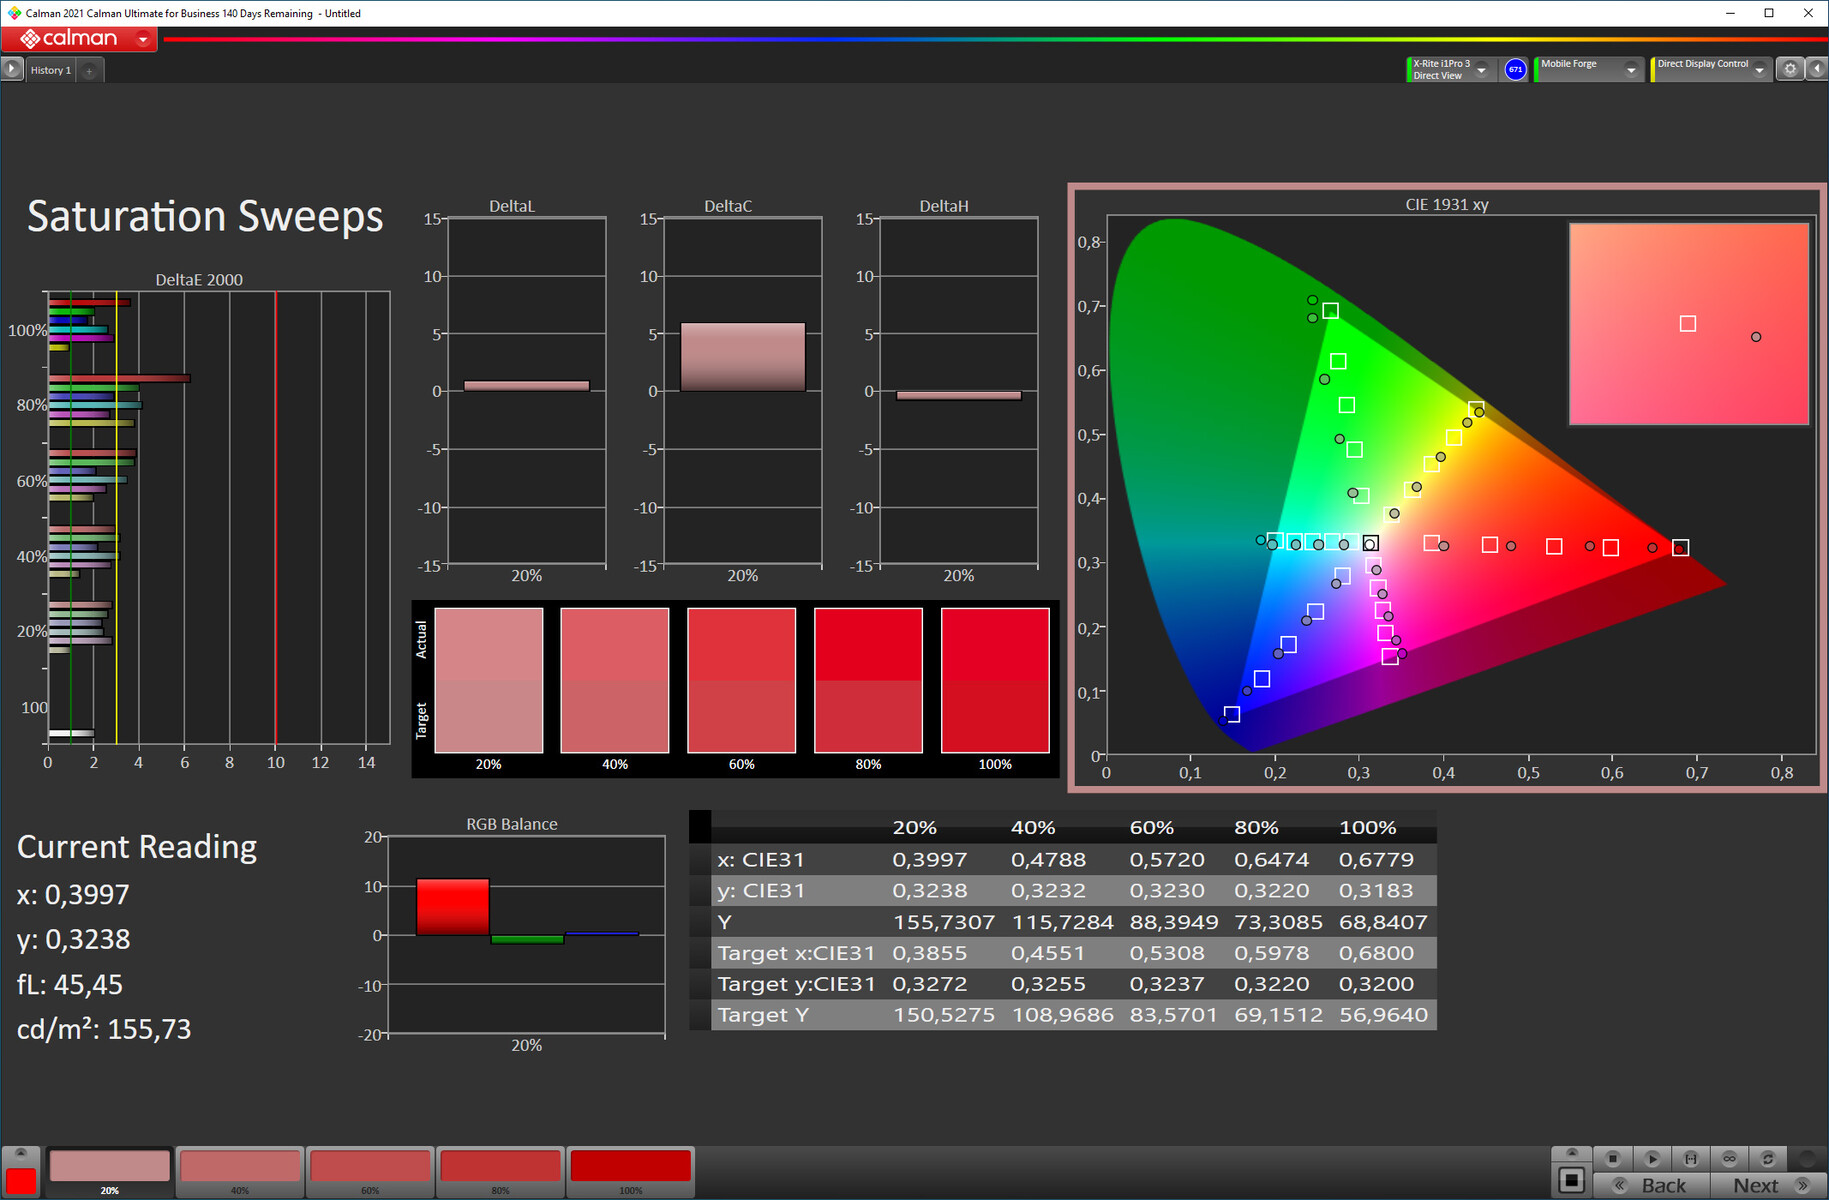
Task: Click the large black square pattern button
Action: pos(1571,1181)
